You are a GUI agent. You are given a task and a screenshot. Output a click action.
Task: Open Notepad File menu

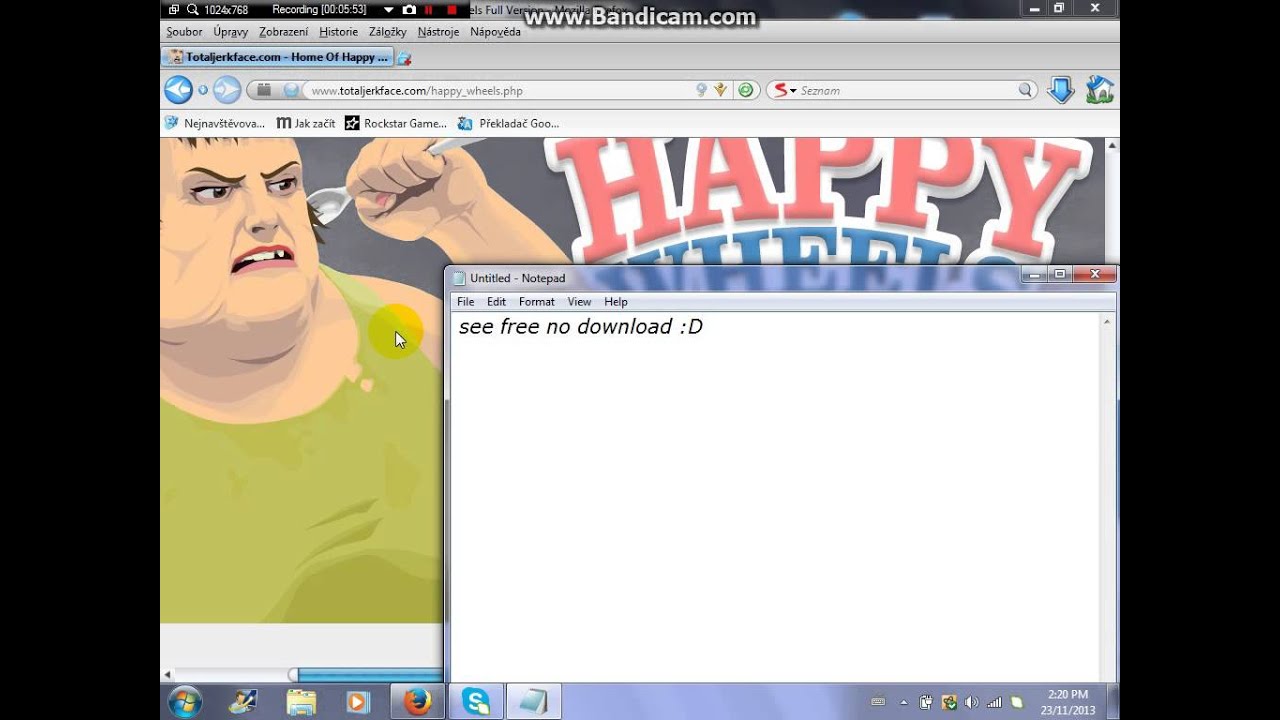coord(466,302)
